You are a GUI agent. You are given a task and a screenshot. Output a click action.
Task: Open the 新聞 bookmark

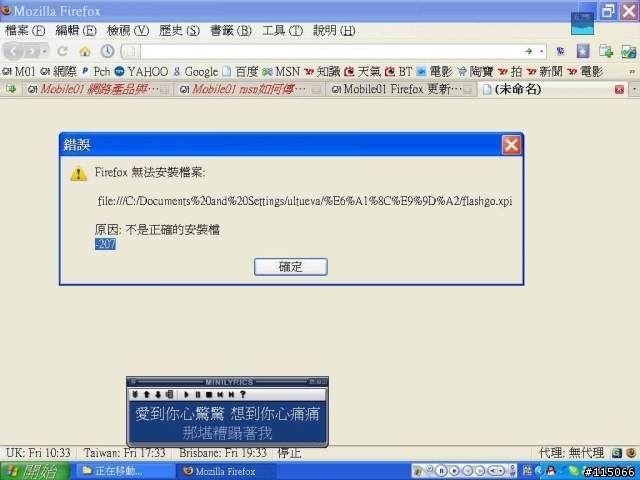coord(545,72)
